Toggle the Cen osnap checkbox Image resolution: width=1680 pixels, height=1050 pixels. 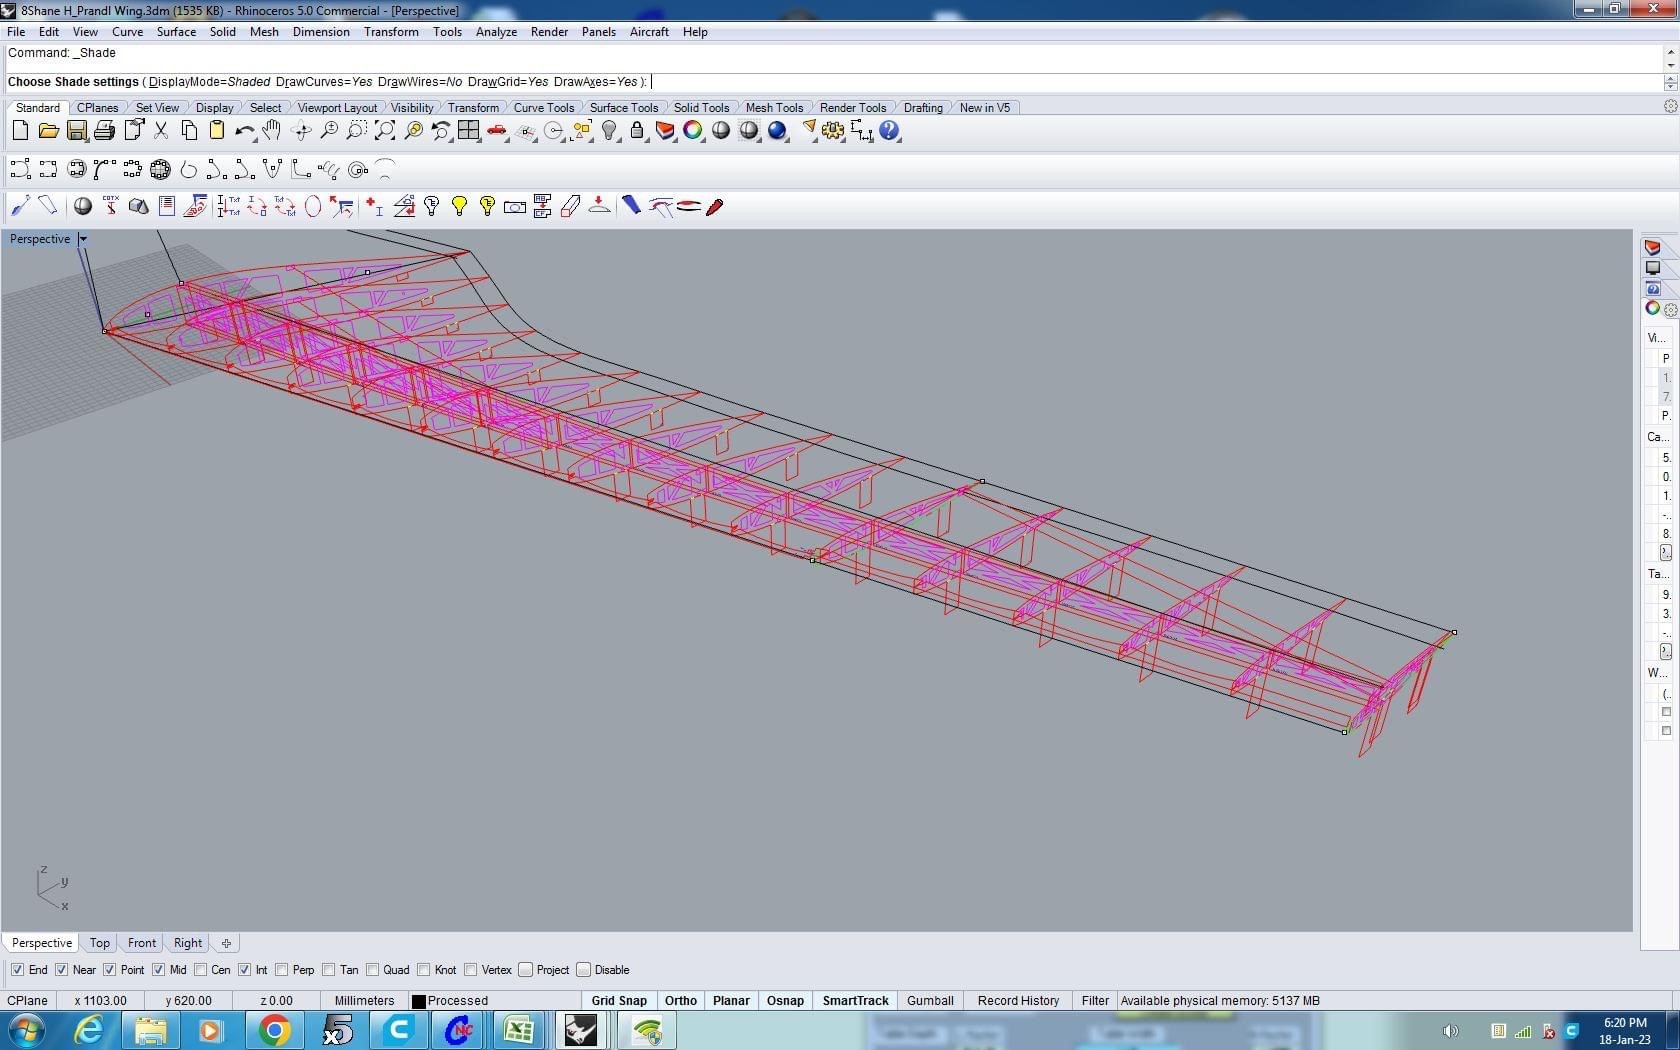coord(201,970)
